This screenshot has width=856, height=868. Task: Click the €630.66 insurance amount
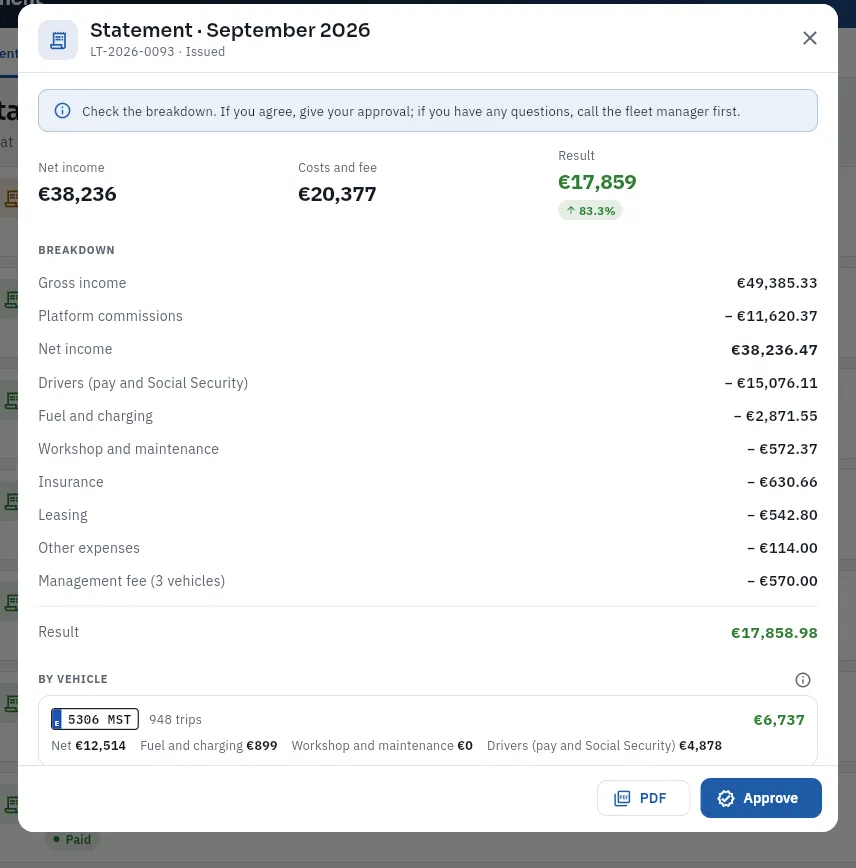tap(782, 482)
